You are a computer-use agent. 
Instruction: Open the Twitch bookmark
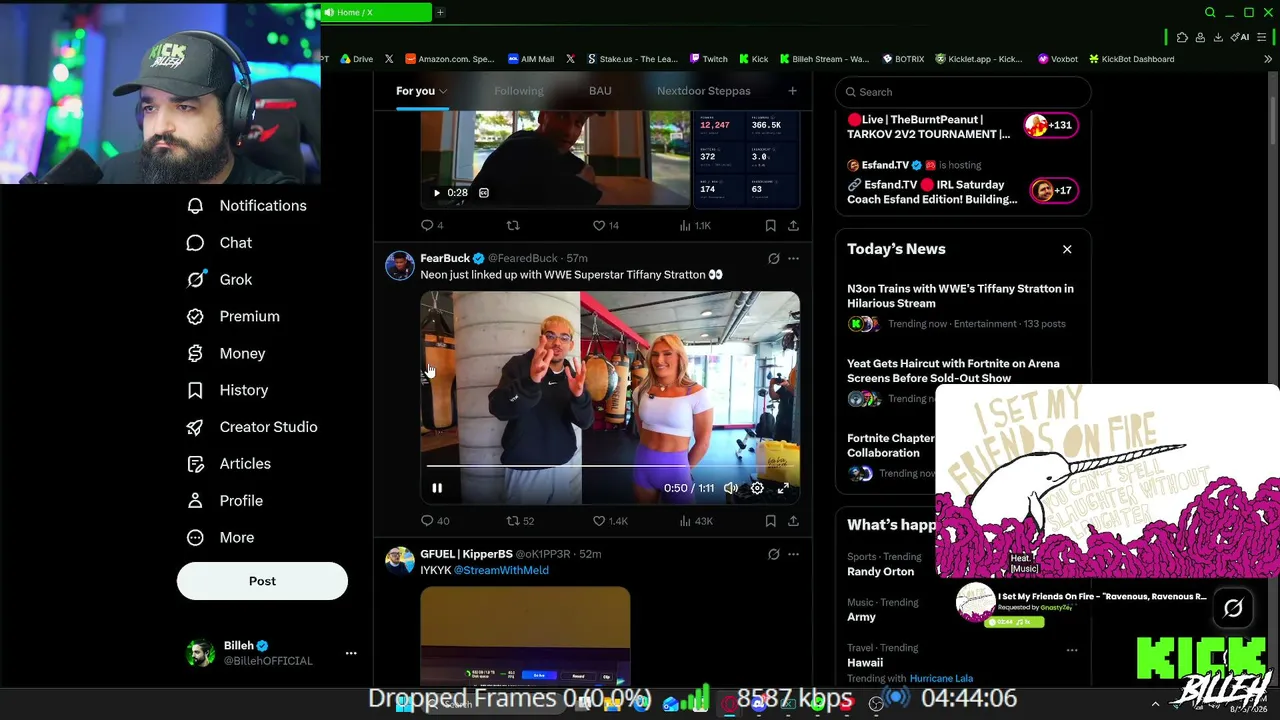pyautogui.click(x=708, y=59)
